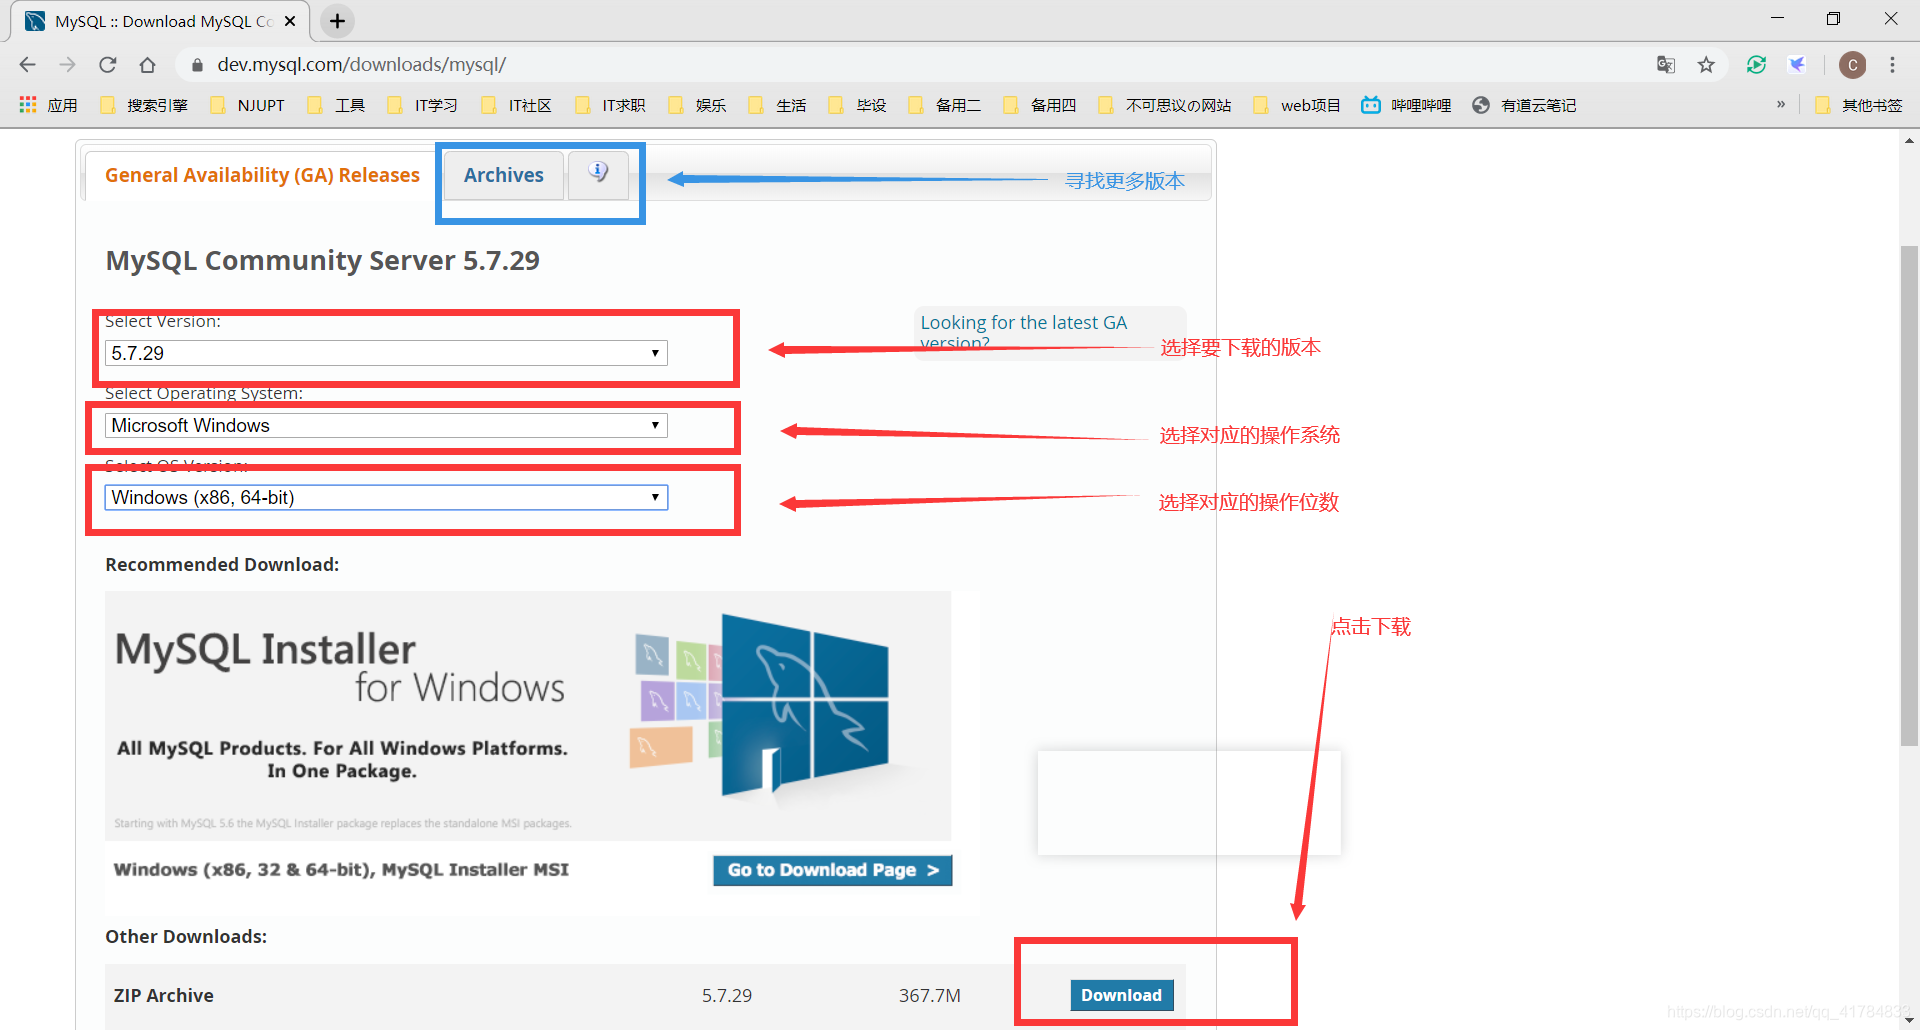Bookmark this page with star

click(1706, 65)
